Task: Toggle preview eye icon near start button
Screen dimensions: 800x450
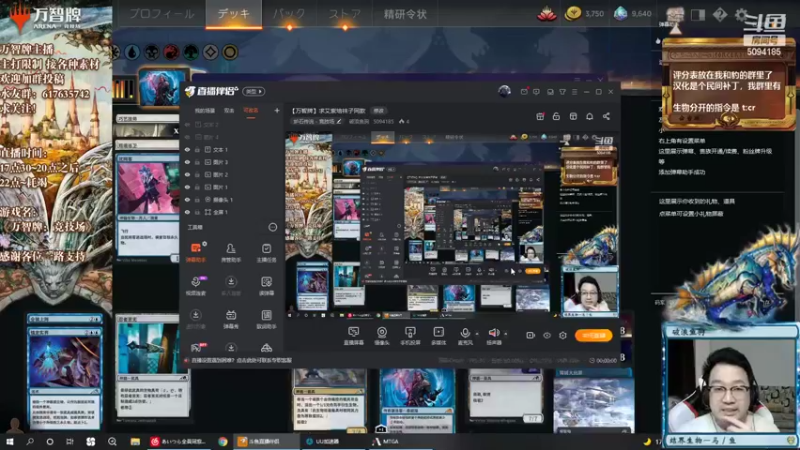Action: tap(547, 335)
